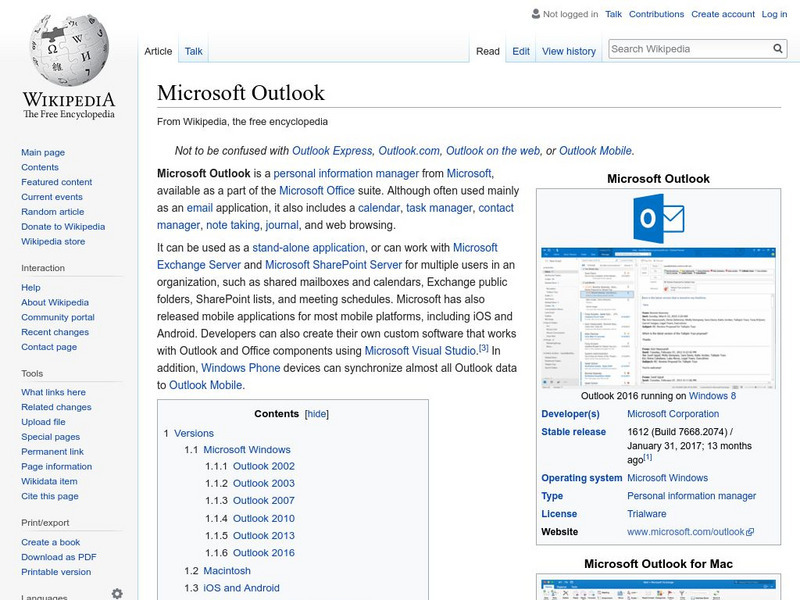Open www.microsoft.com/outlook website link

(686, 532)
